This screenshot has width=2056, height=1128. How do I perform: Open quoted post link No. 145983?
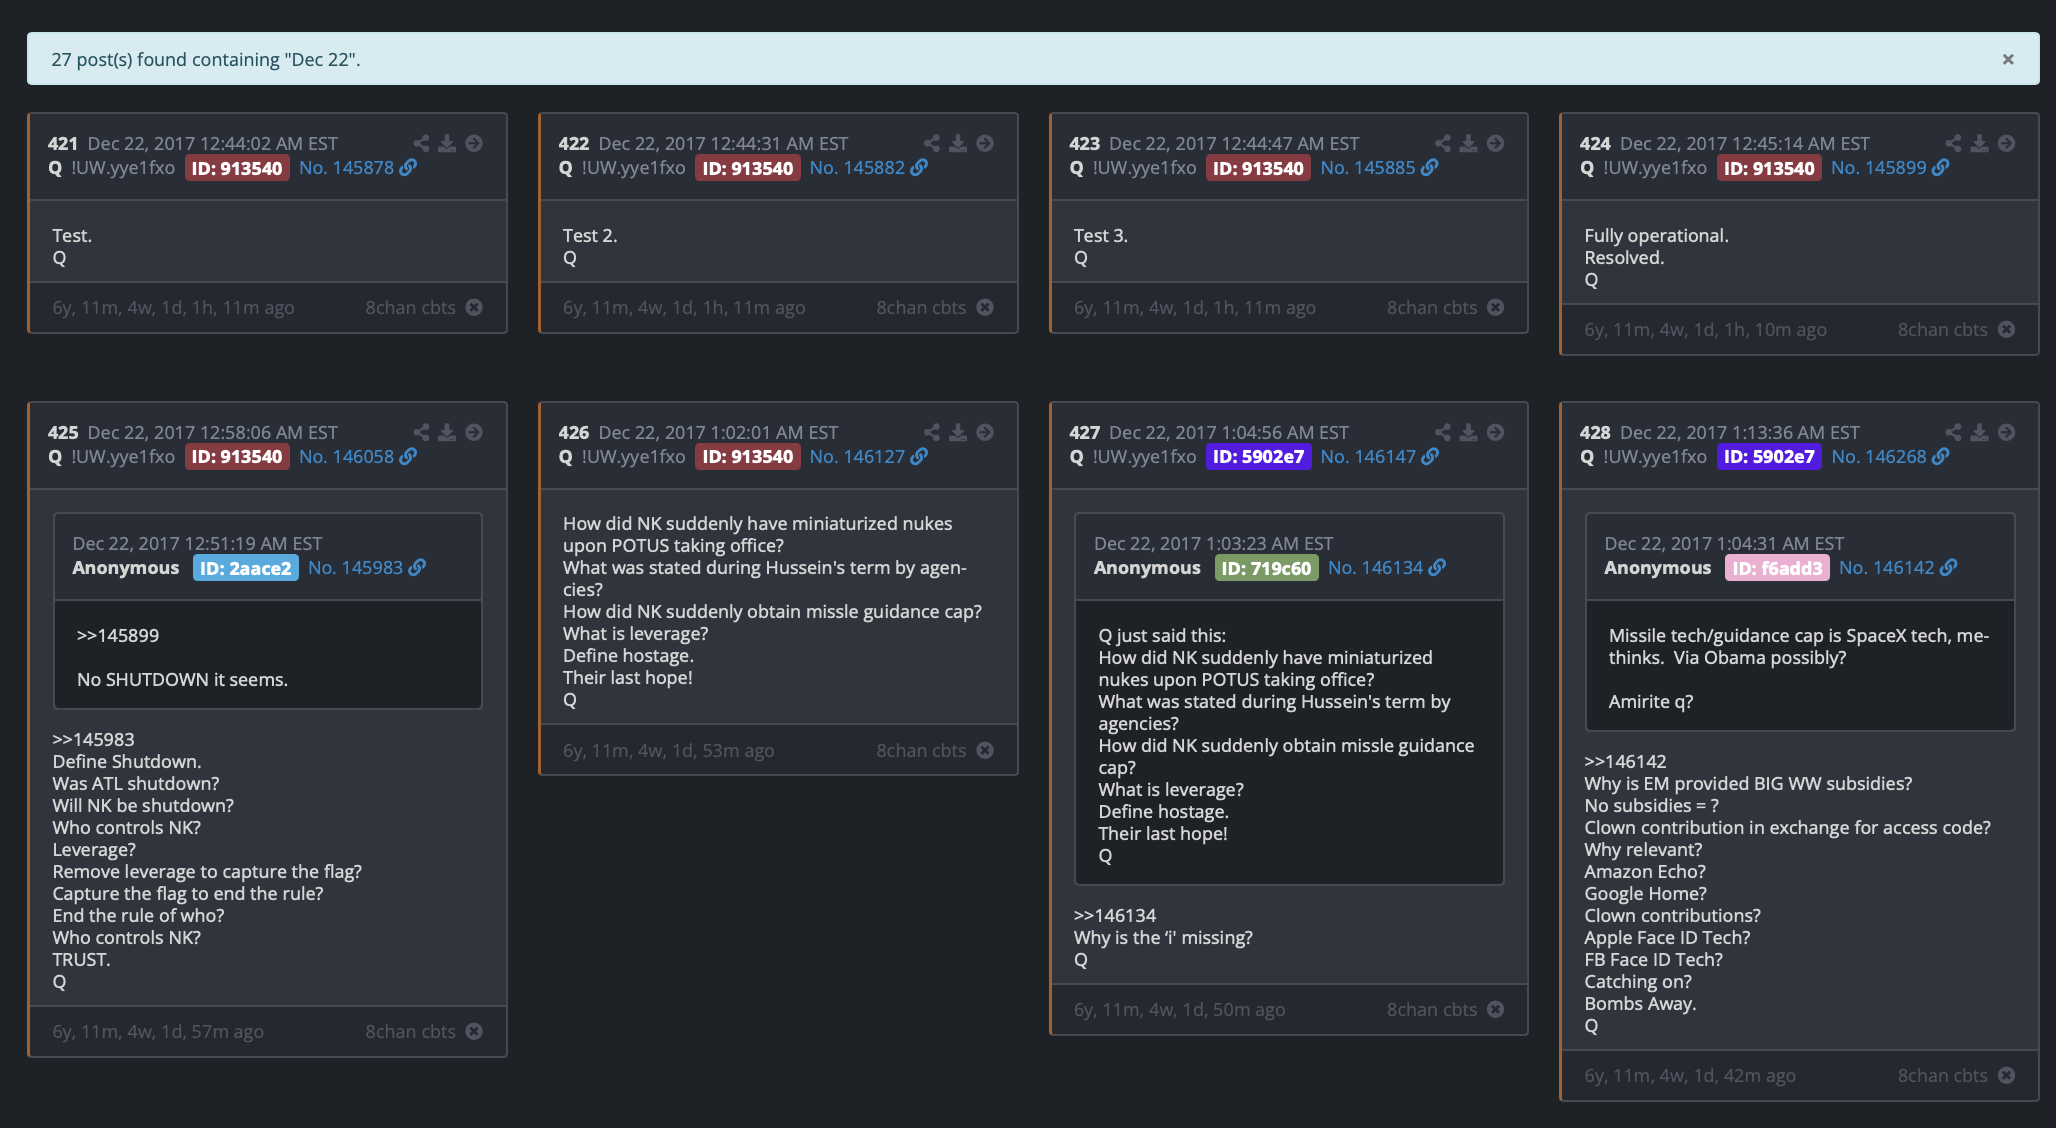click(x=367, y=568)
